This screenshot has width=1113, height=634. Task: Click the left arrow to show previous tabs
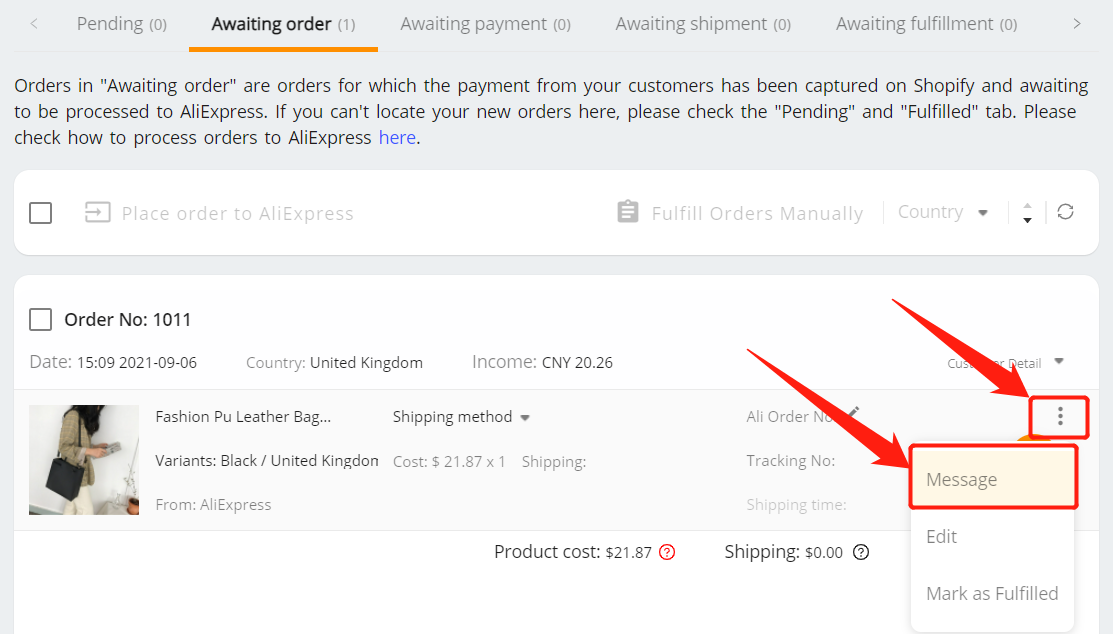[x=33, y=24]
